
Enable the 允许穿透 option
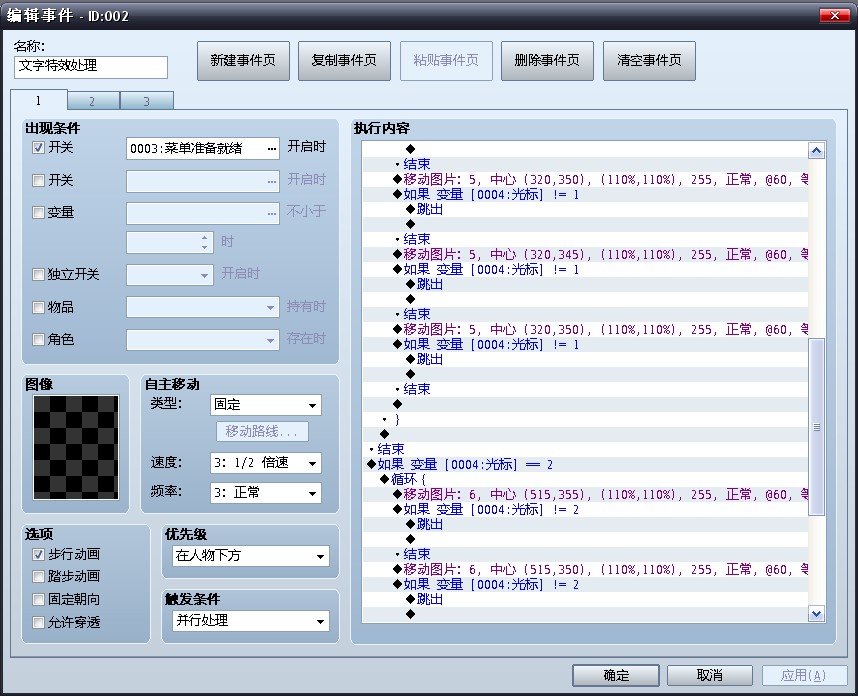coord(38,623)
